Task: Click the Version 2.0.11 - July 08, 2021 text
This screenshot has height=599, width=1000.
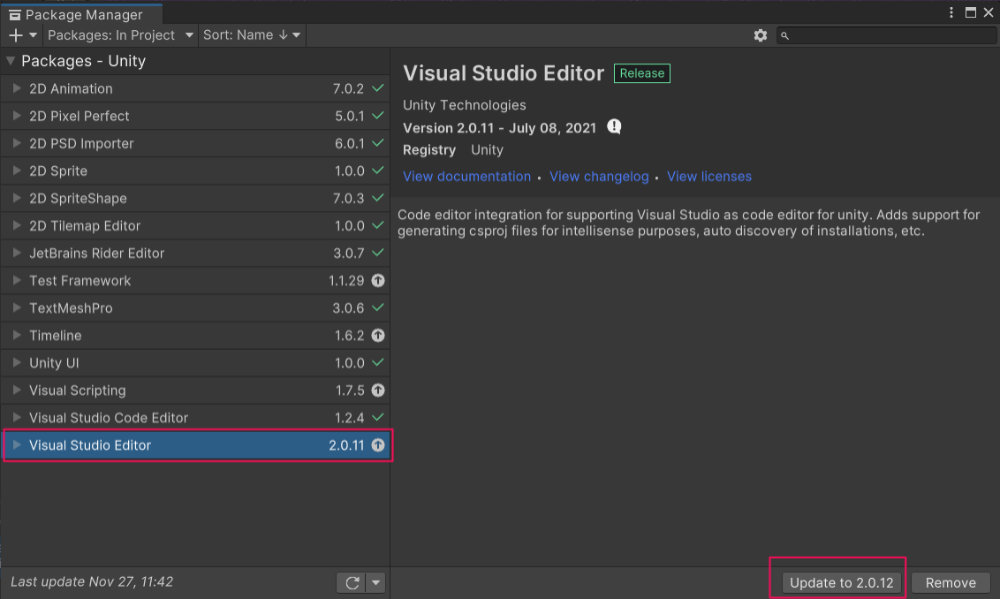Action: [x=499, y=128]
